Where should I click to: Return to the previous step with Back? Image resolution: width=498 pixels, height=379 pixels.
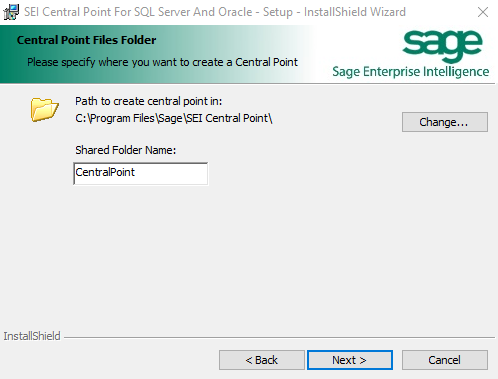262,360
